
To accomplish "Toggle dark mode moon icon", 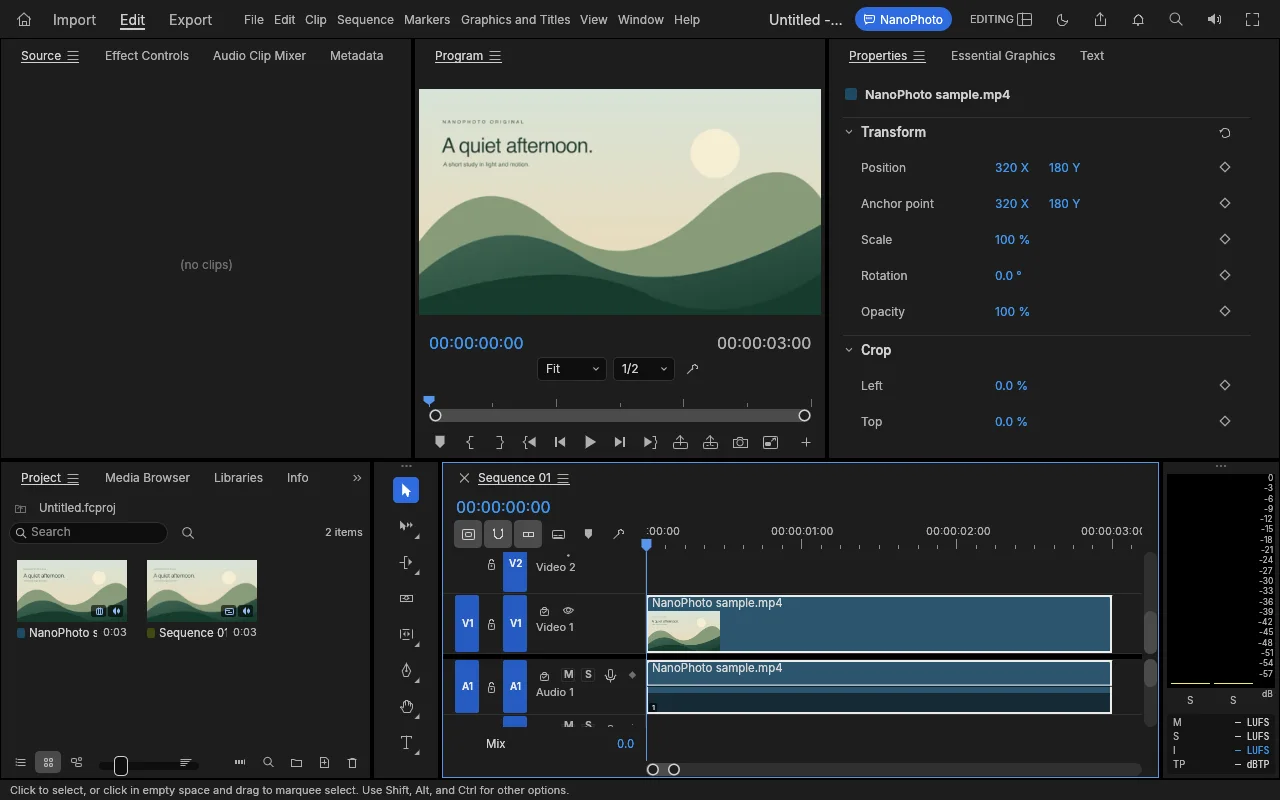I will [1062, 19].
